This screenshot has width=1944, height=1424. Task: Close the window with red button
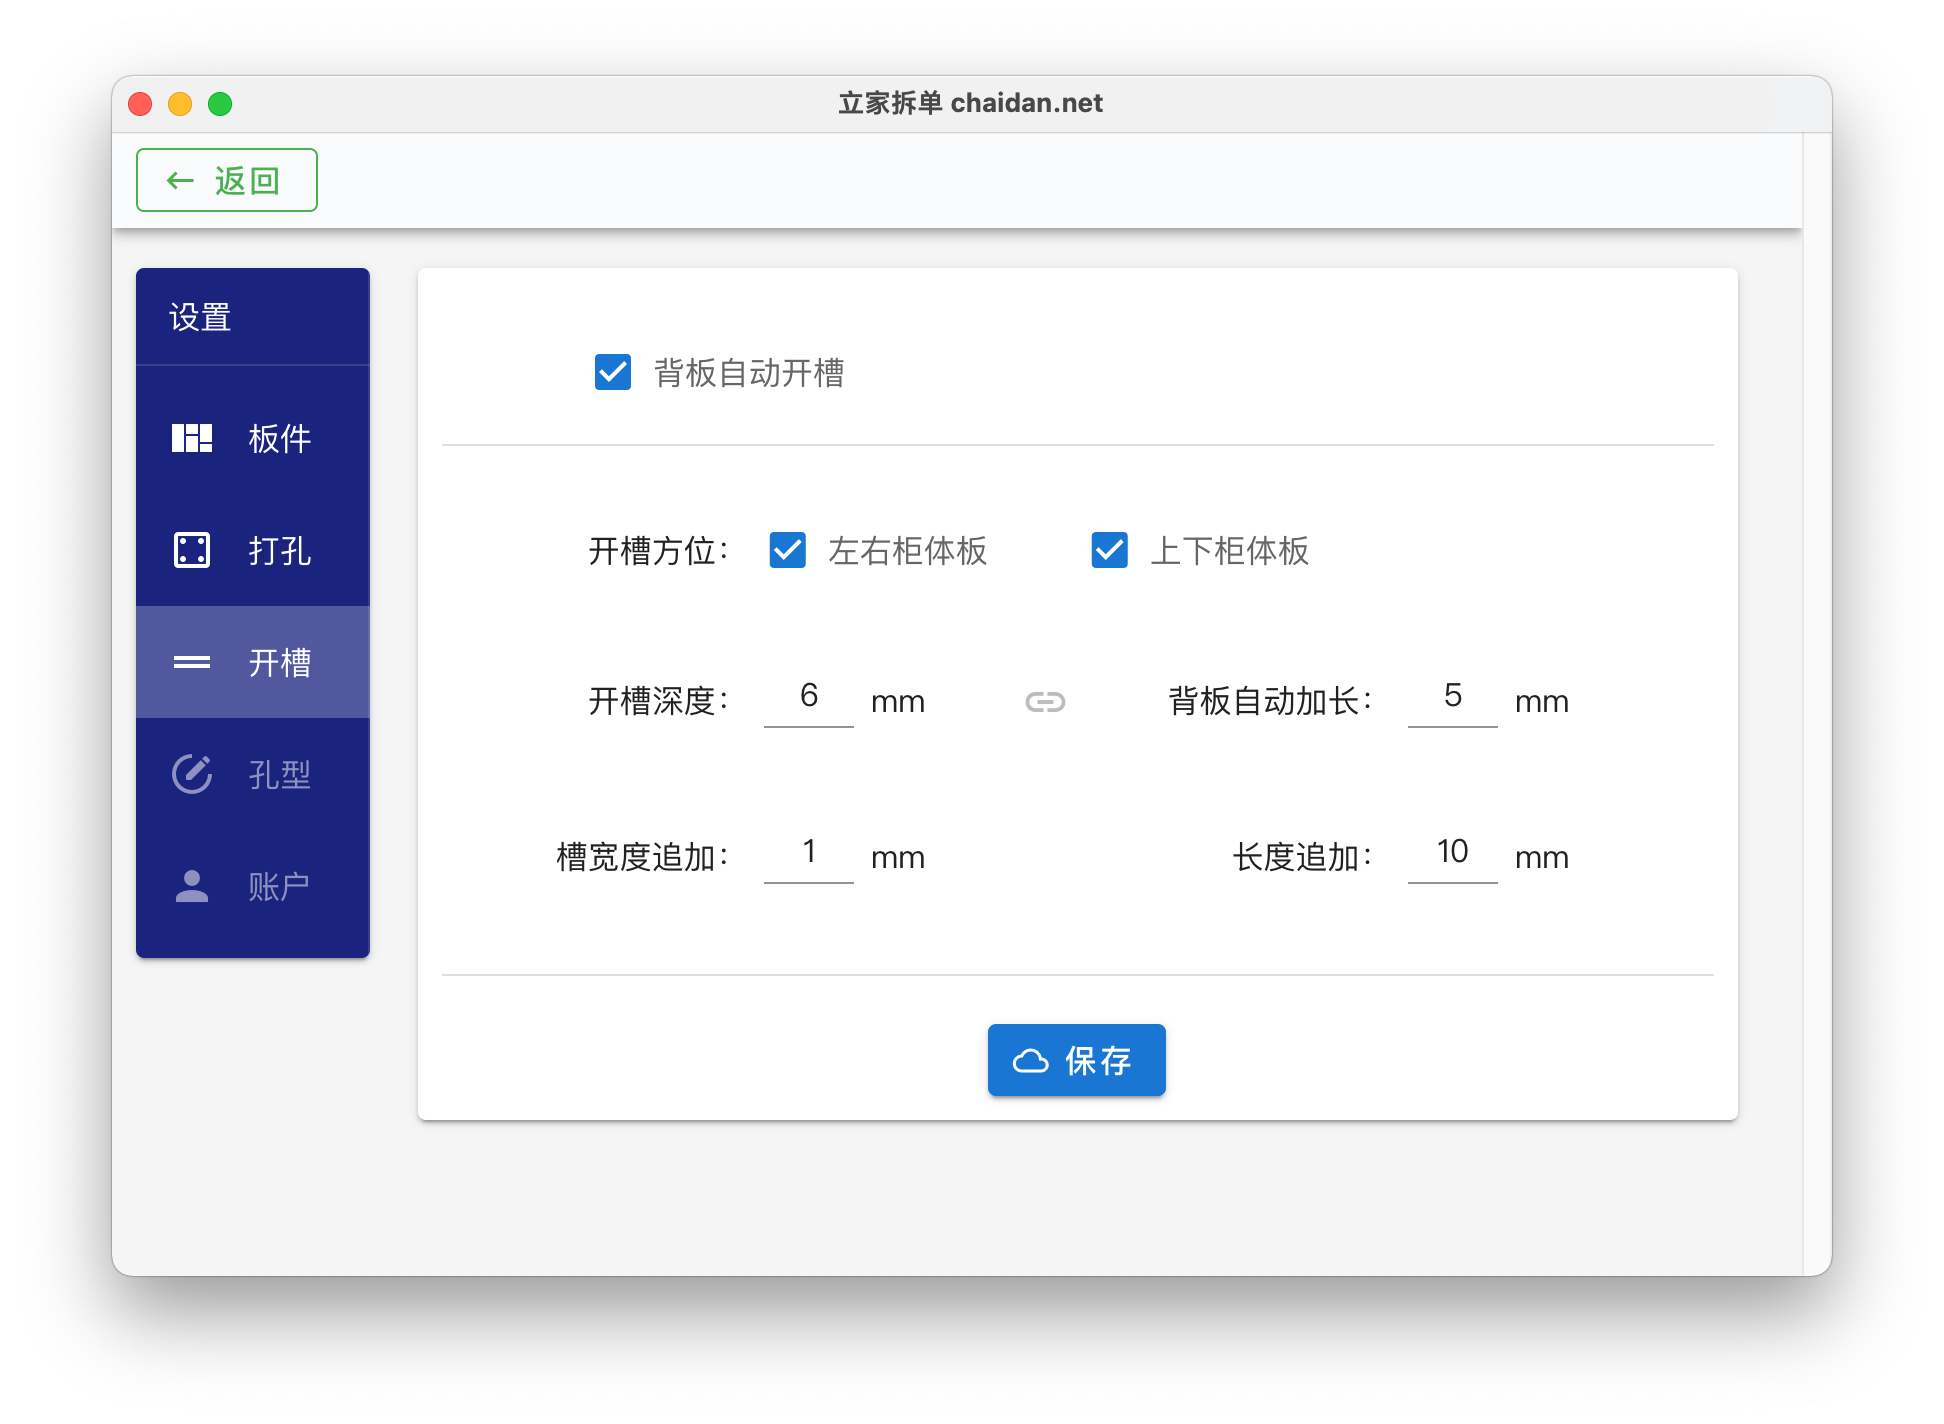pyautogui.click(x=140, y=104)
